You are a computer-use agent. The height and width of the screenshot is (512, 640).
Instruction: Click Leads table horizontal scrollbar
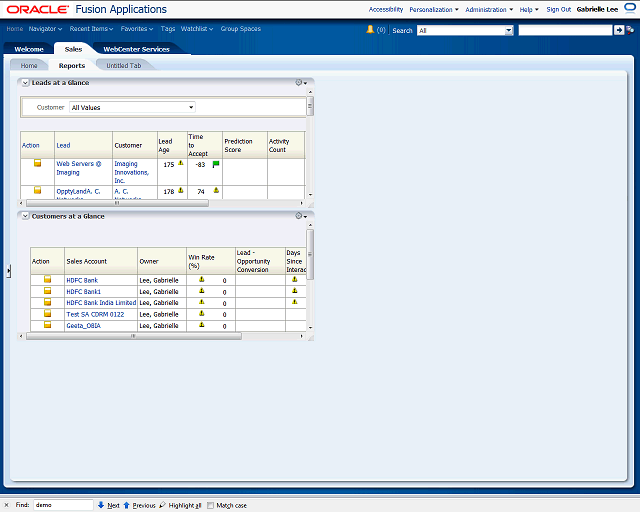pos(117,203)
